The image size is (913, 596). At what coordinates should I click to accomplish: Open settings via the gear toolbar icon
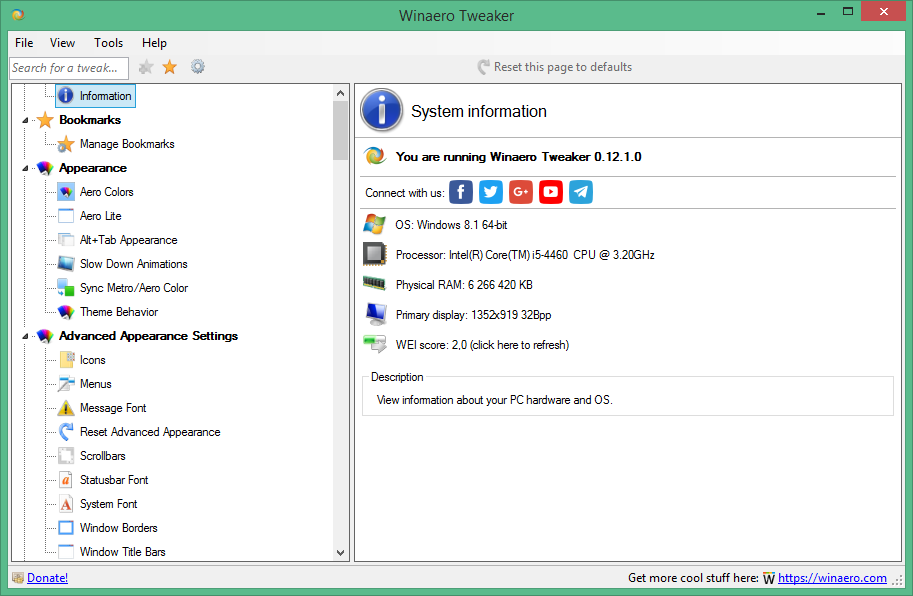(x=198, y=67)
